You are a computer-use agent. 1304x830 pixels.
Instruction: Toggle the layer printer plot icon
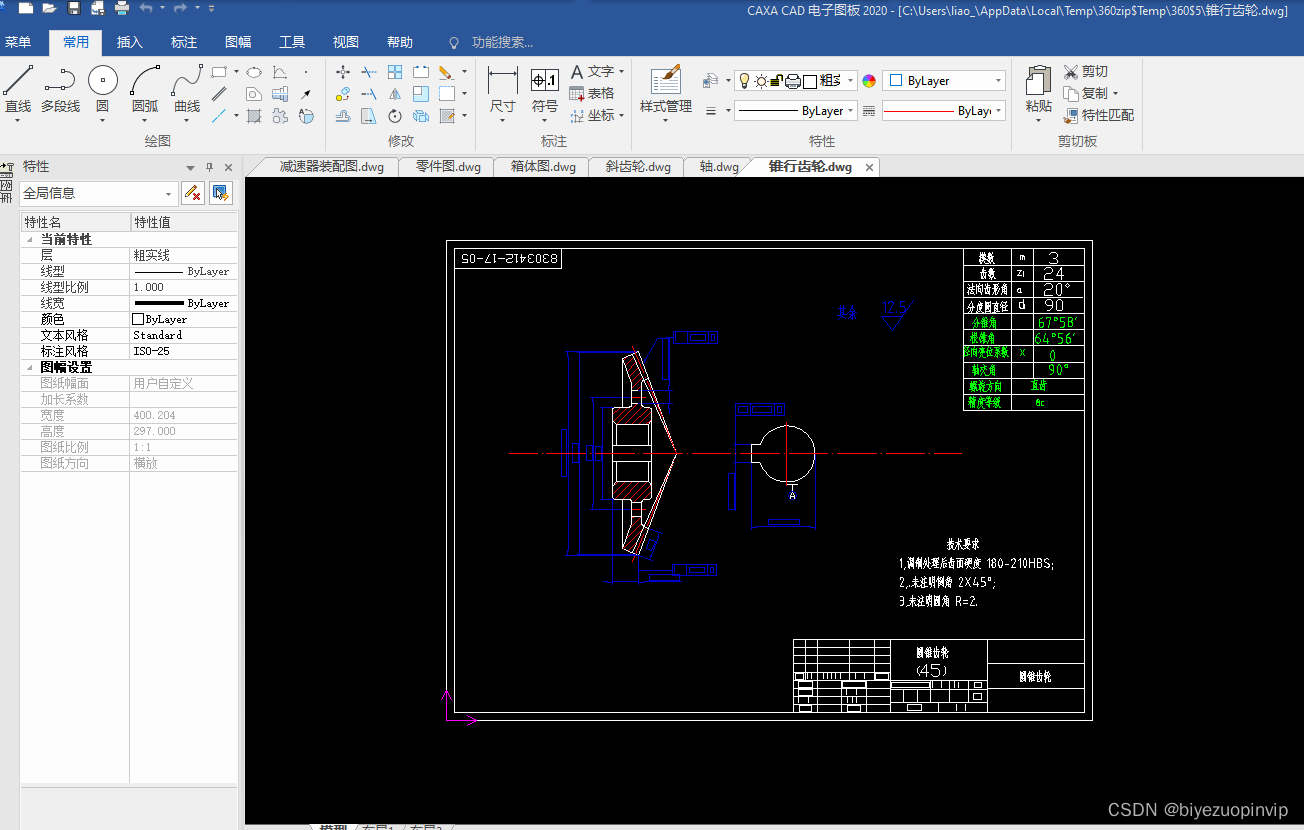point(793,81)
